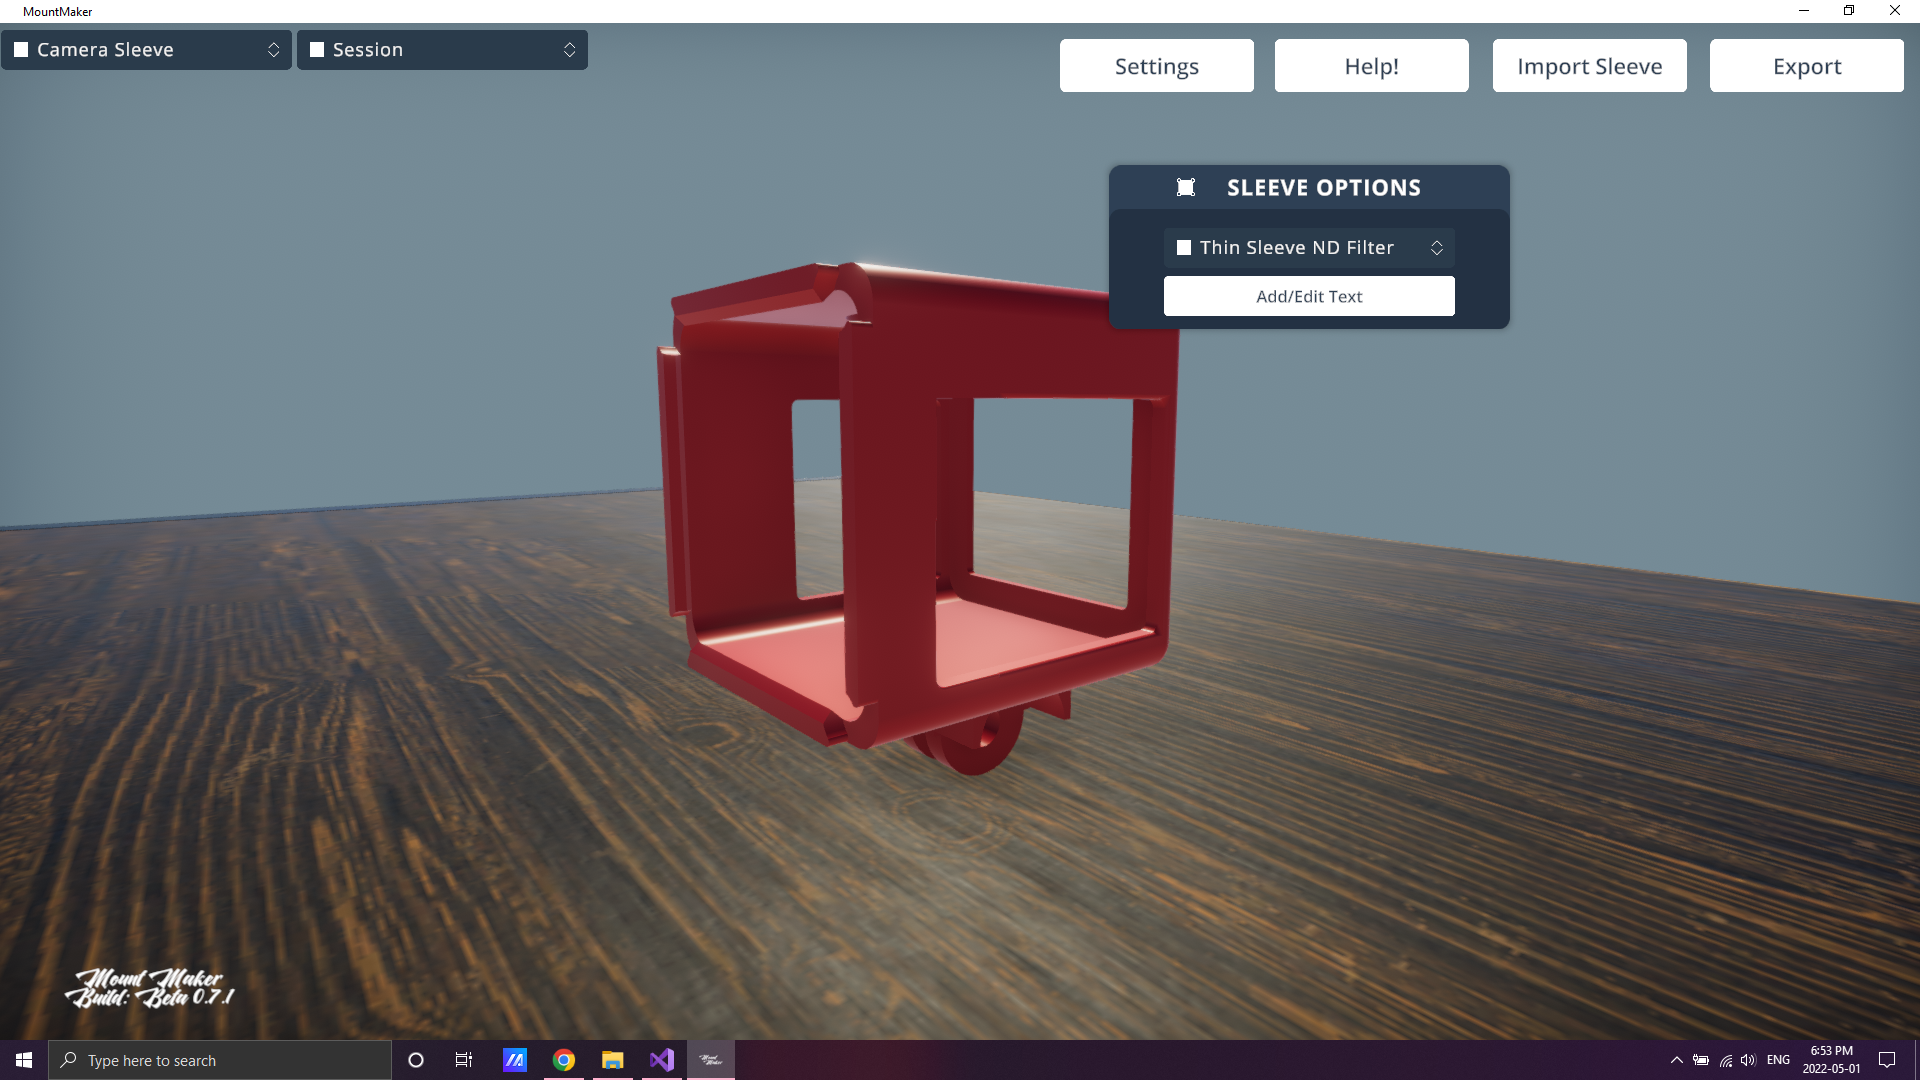Click the Settings button
The height and width of the screenshot is (1080, 1920).
(1157, 66)
